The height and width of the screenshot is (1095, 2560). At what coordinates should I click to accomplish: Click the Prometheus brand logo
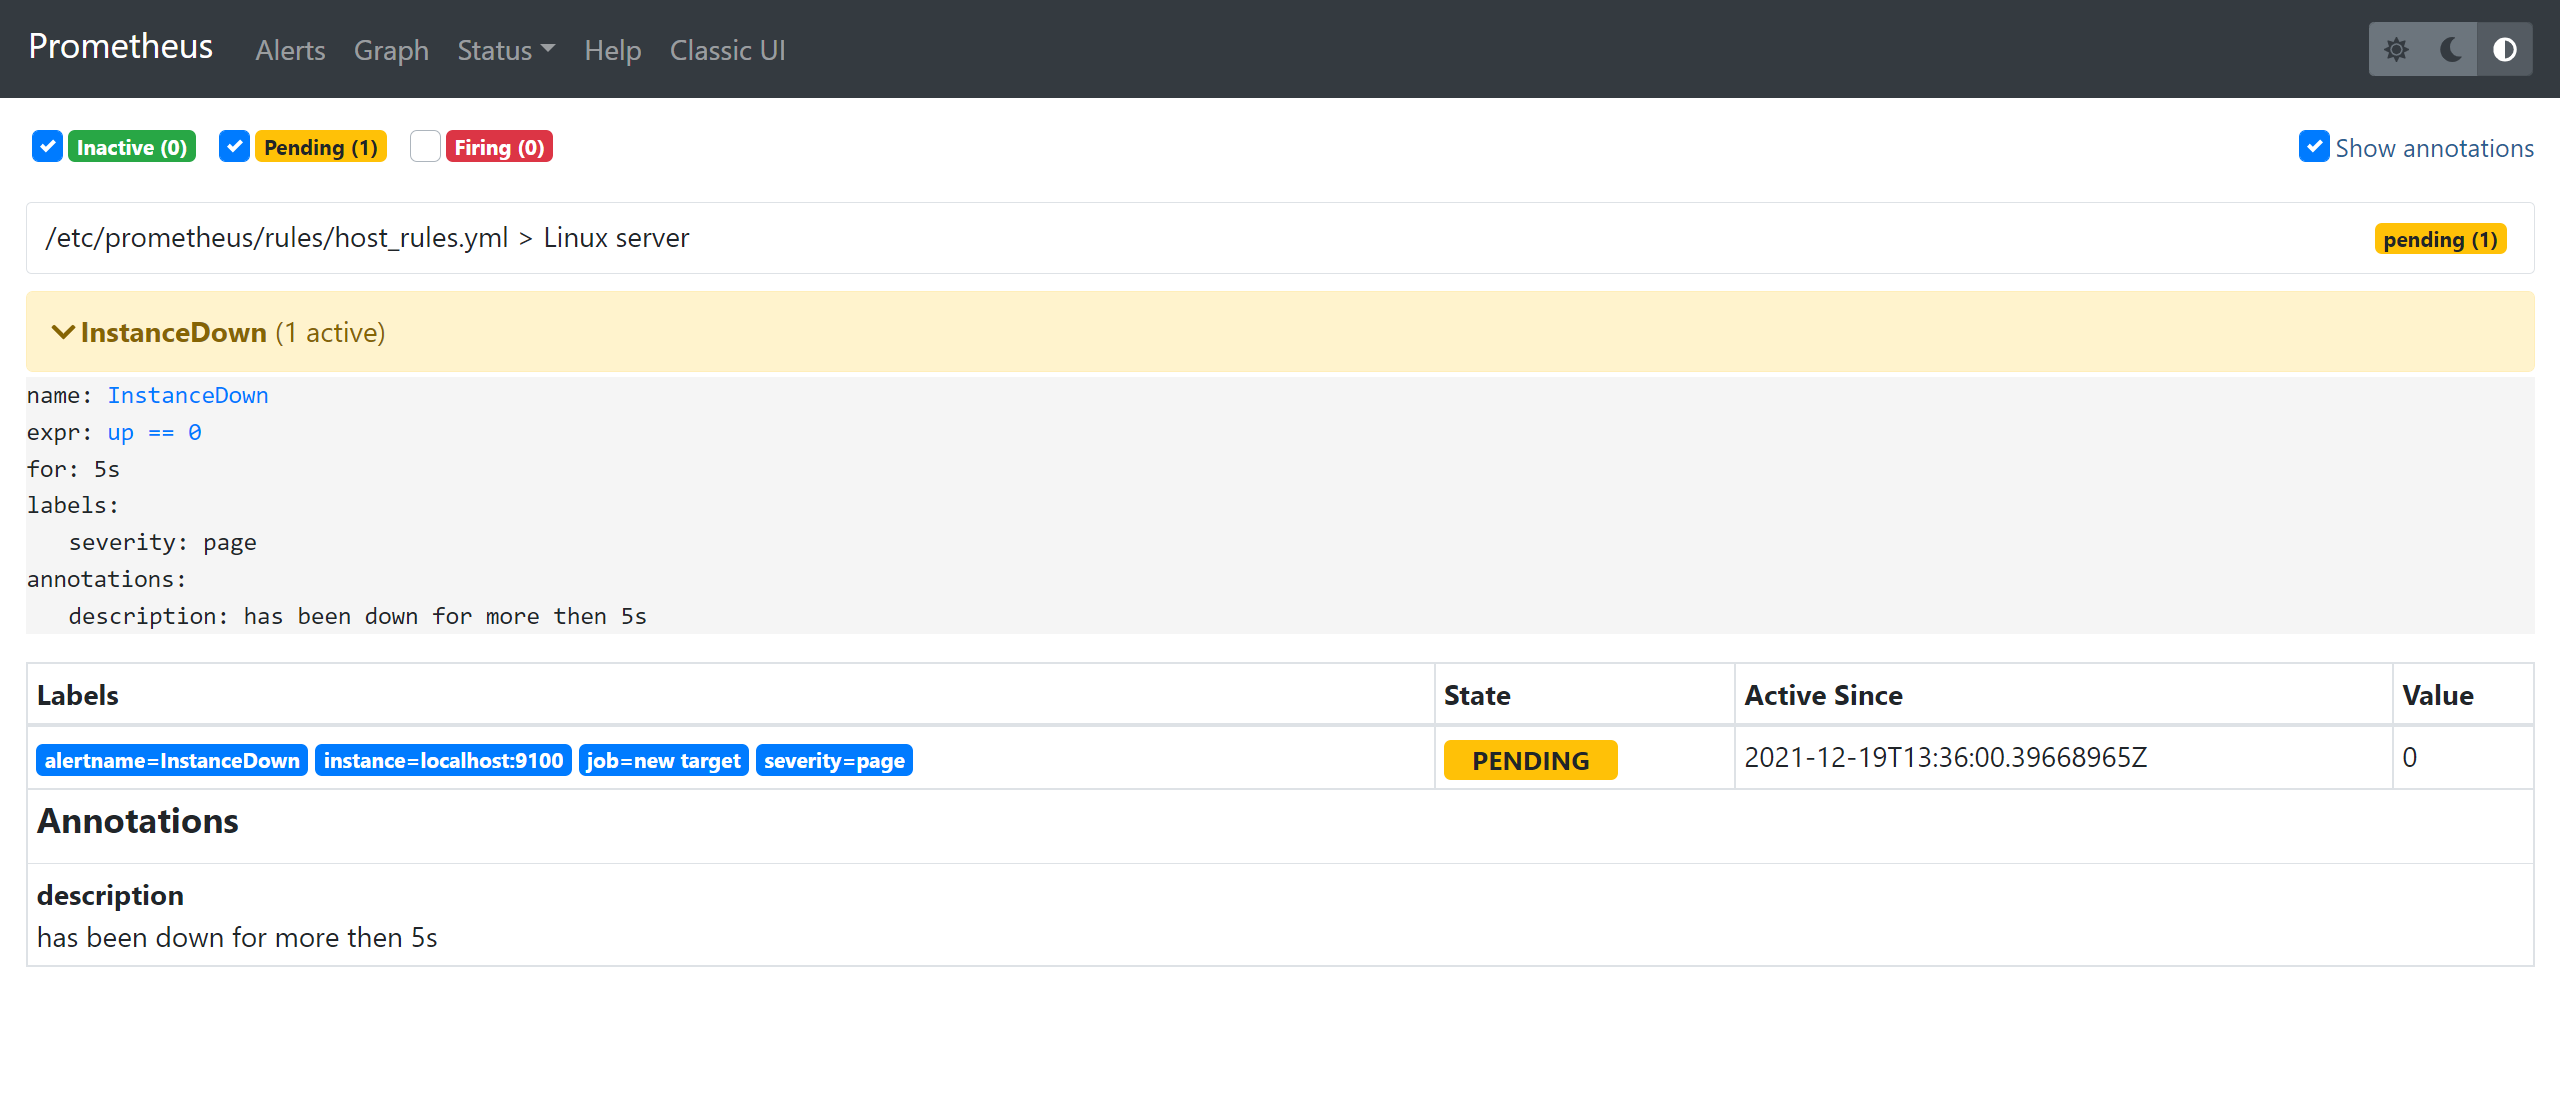120,46
